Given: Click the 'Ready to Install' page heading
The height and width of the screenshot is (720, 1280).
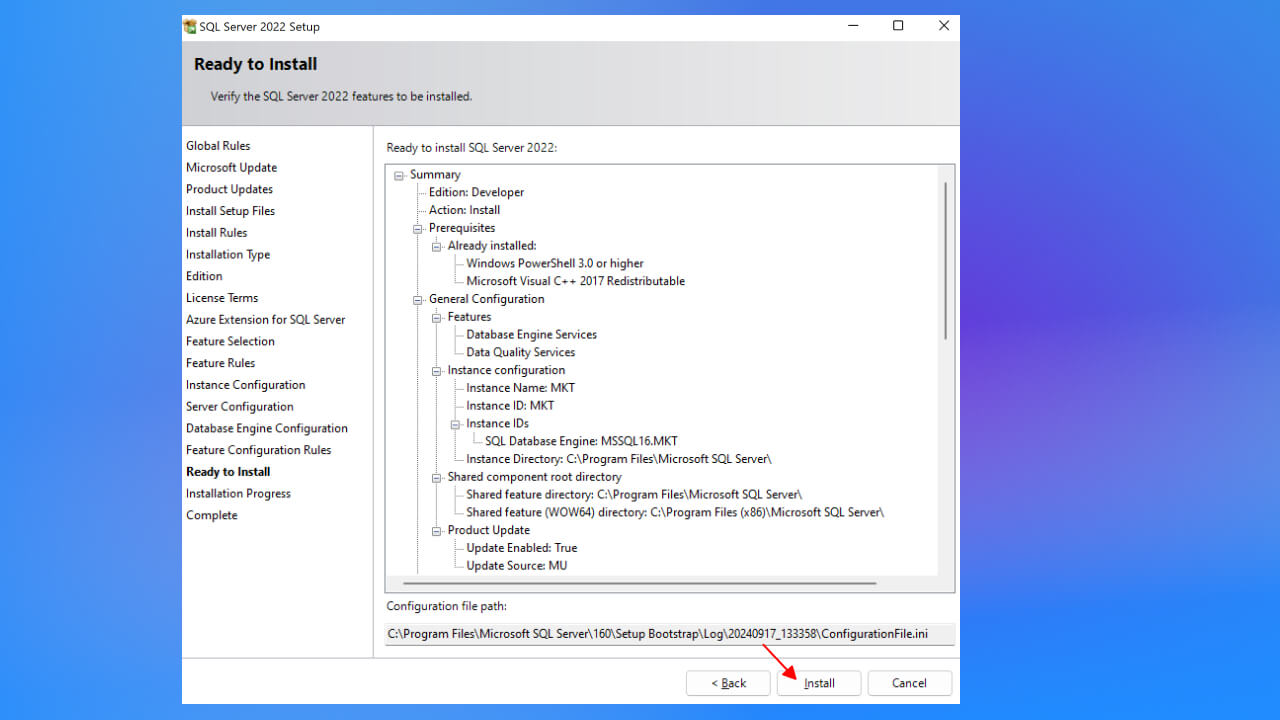Looking at the screenshot, I should 255,64.
